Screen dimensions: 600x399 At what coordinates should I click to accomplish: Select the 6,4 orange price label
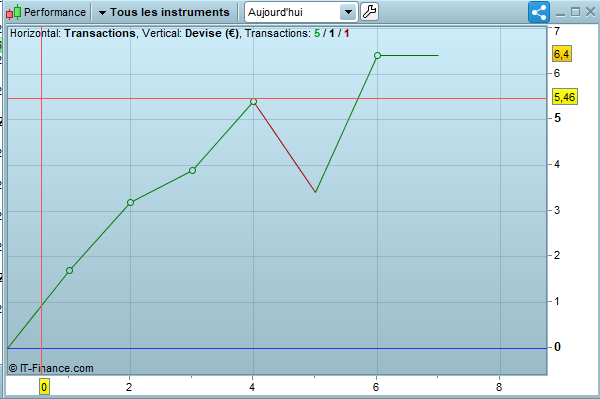(x=562, y=54)
